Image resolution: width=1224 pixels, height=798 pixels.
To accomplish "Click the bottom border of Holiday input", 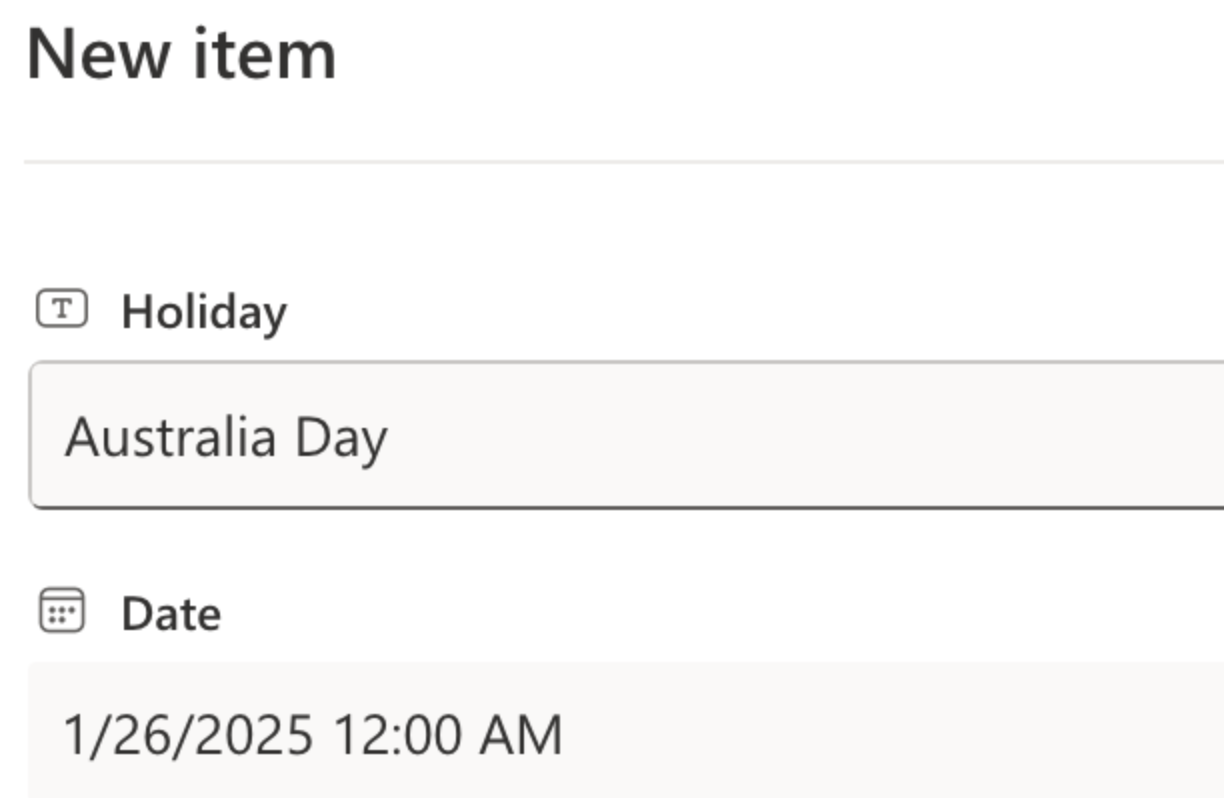I will pyautogui.click(x=620, y=507).
